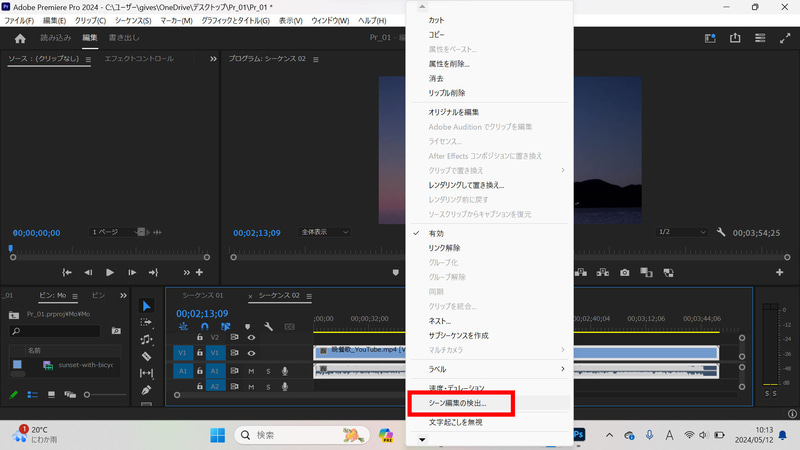
Task: Open playback resolution dropdown 1/2
Action: click(682, 232)
